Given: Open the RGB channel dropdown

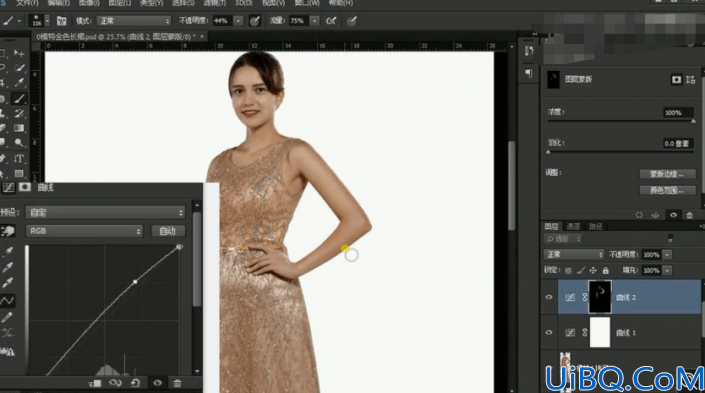Looking at the screenshot, I should (84, 231).
